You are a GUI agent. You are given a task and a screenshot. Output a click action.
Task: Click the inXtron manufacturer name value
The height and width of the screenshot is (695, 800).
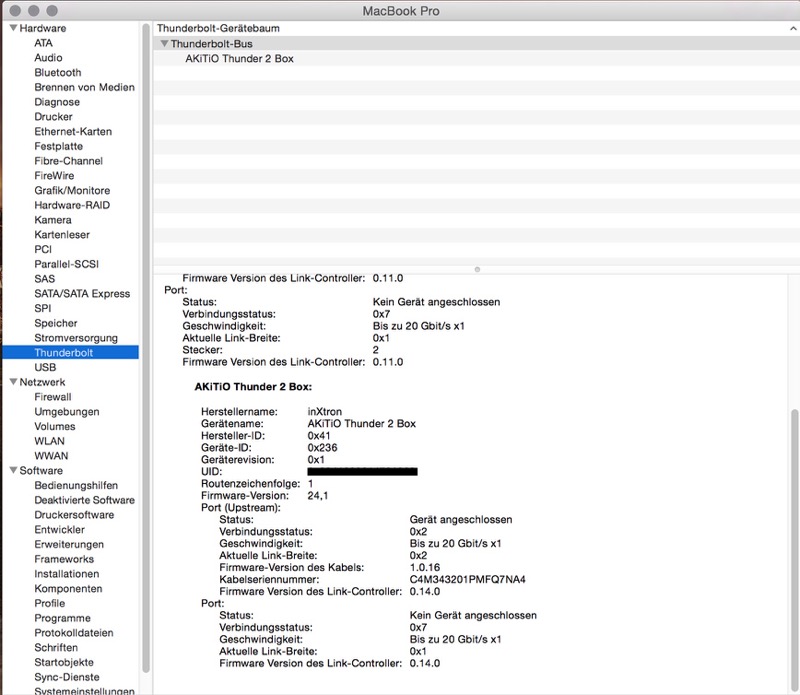coord(324,412)
